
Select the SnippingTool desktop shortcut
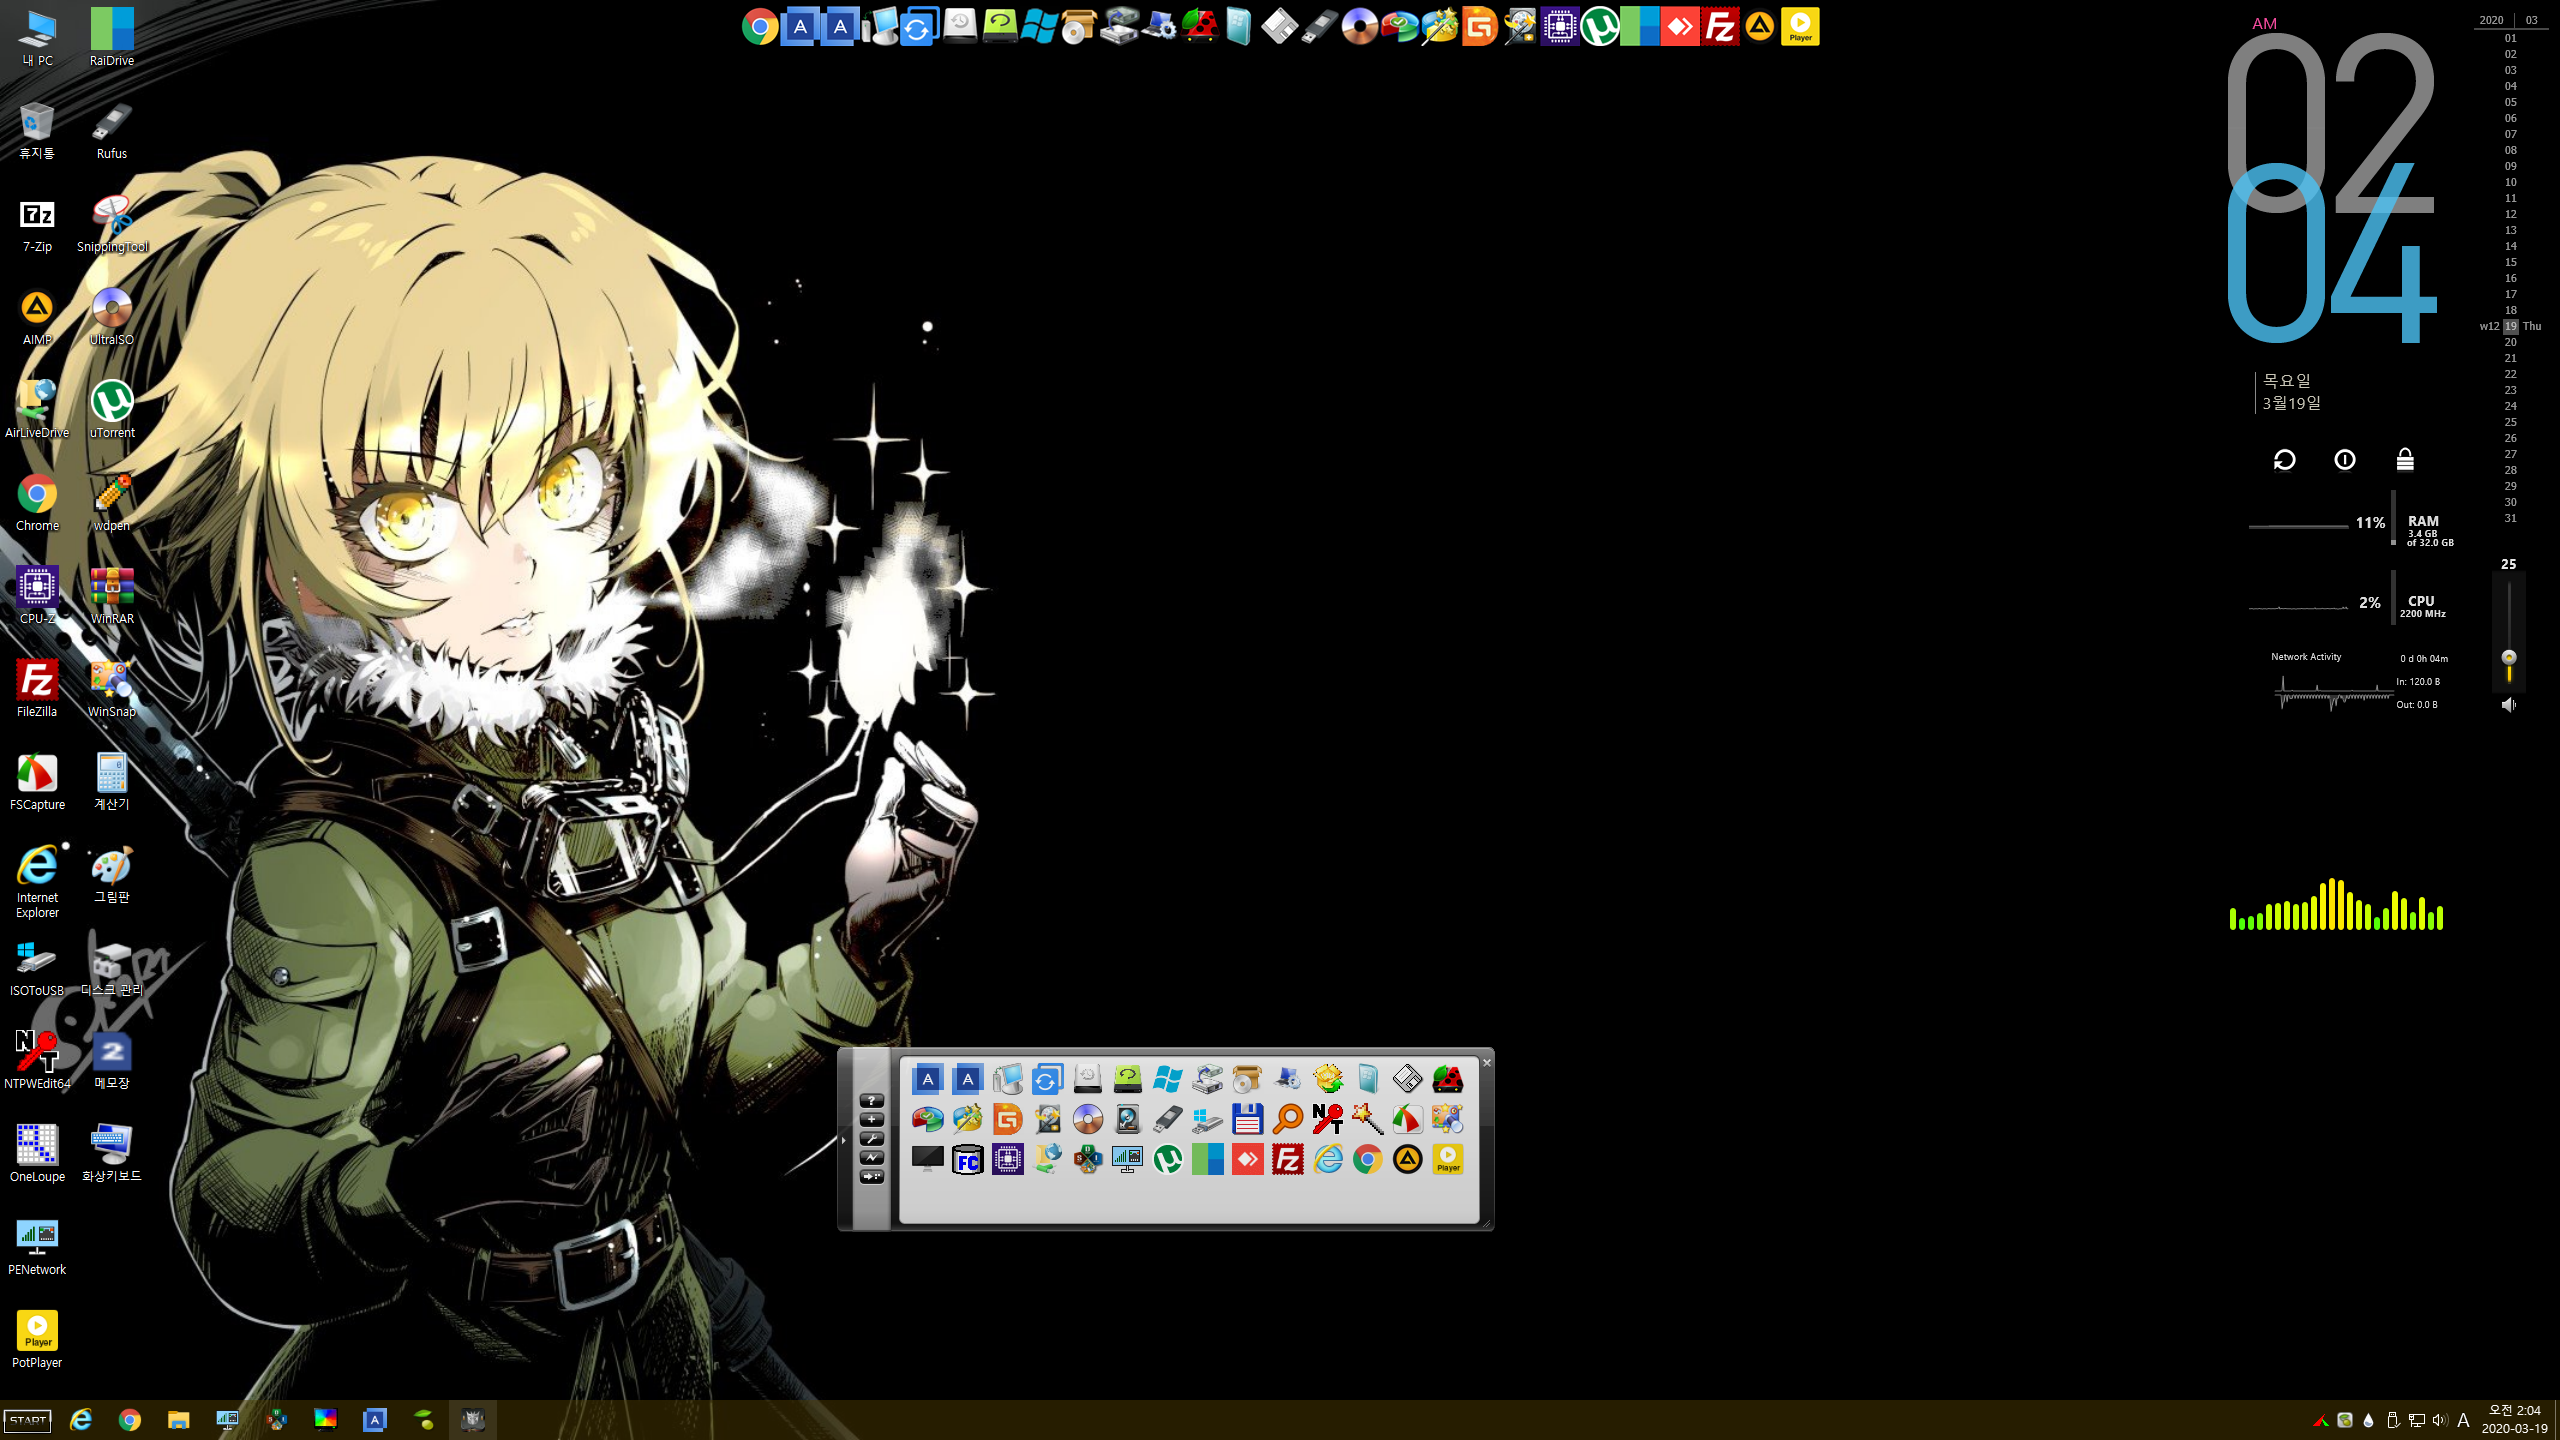tap(112, 224)
